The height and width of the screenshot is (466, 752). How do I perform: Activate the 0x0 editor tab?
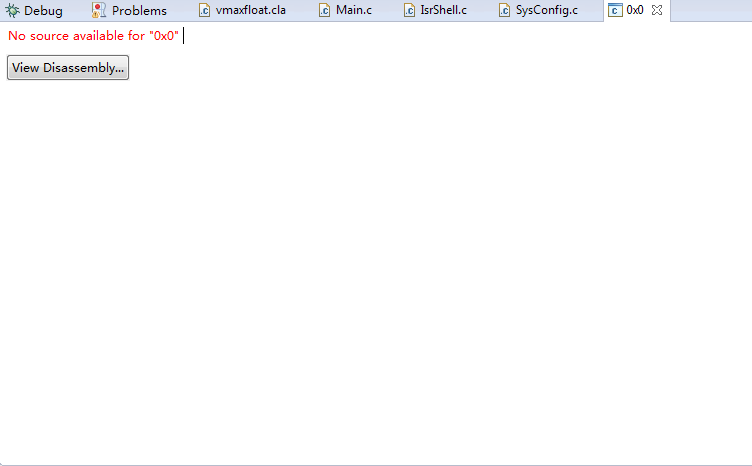634,10
